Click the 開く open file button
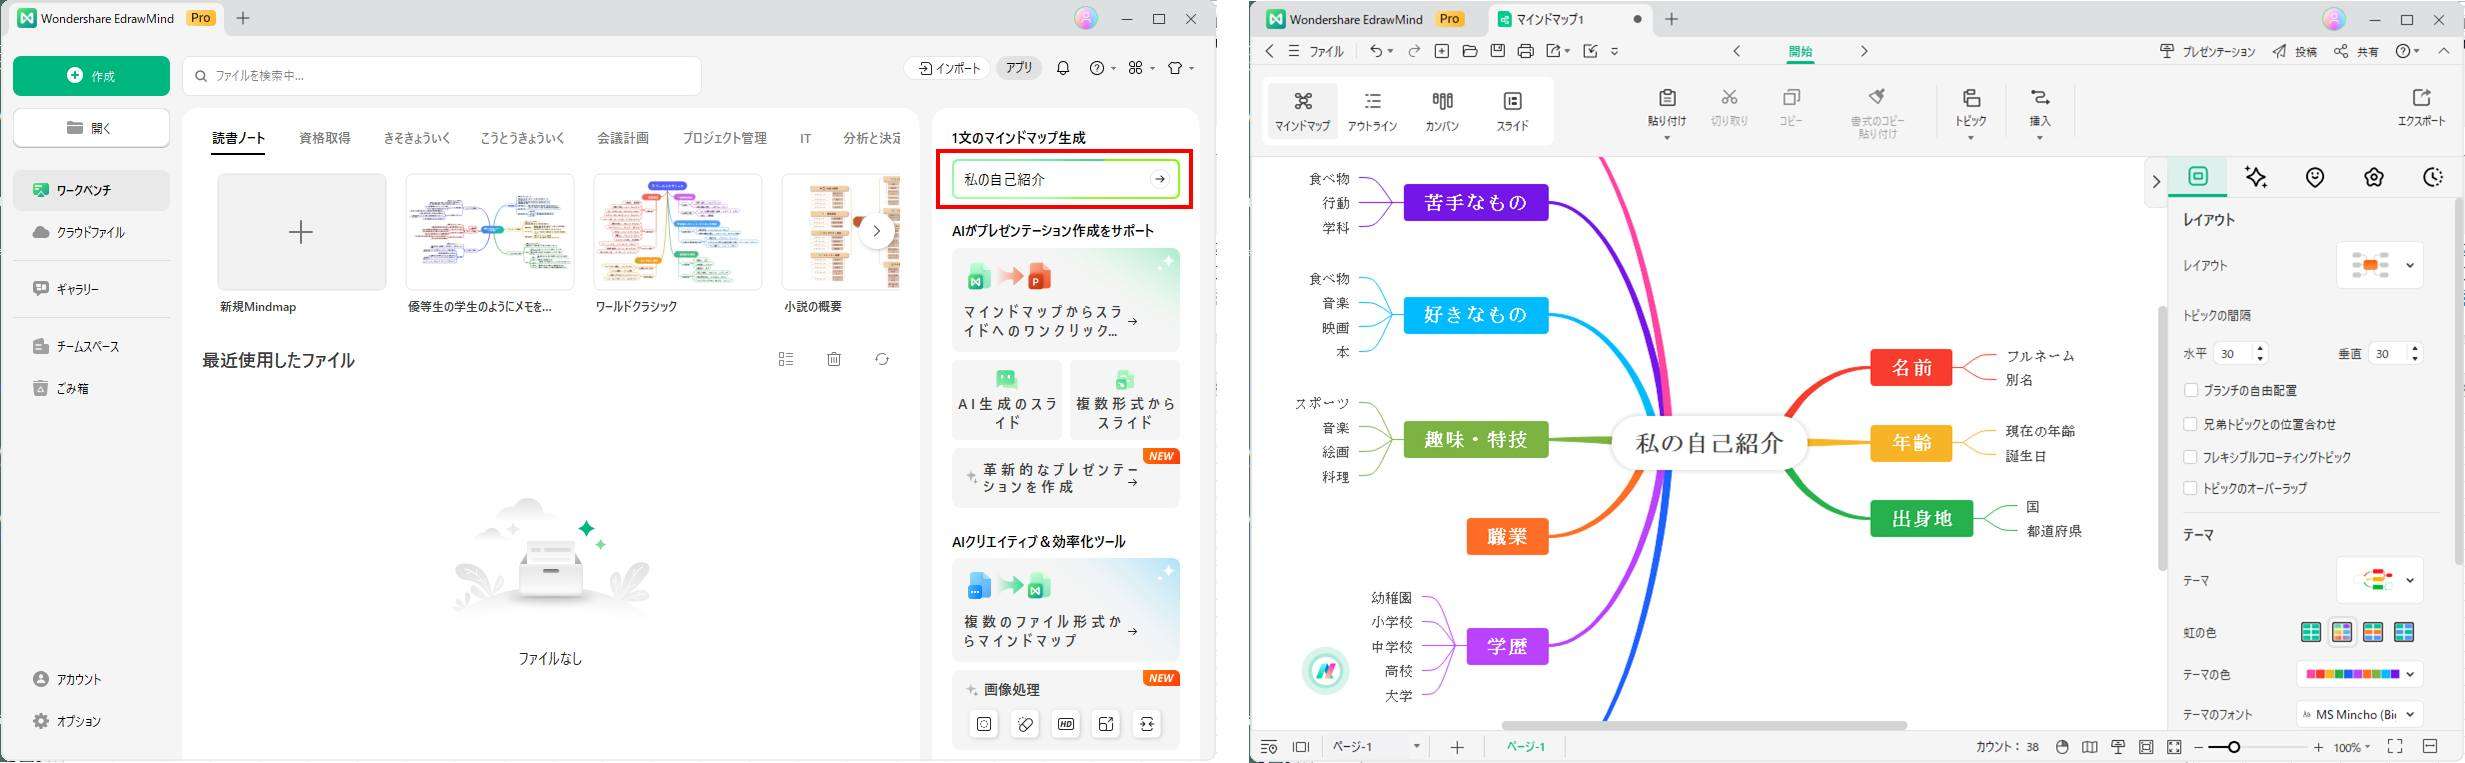Image resolution: width=2465 pixels, height=763 pixels. [x=91, y=128]
